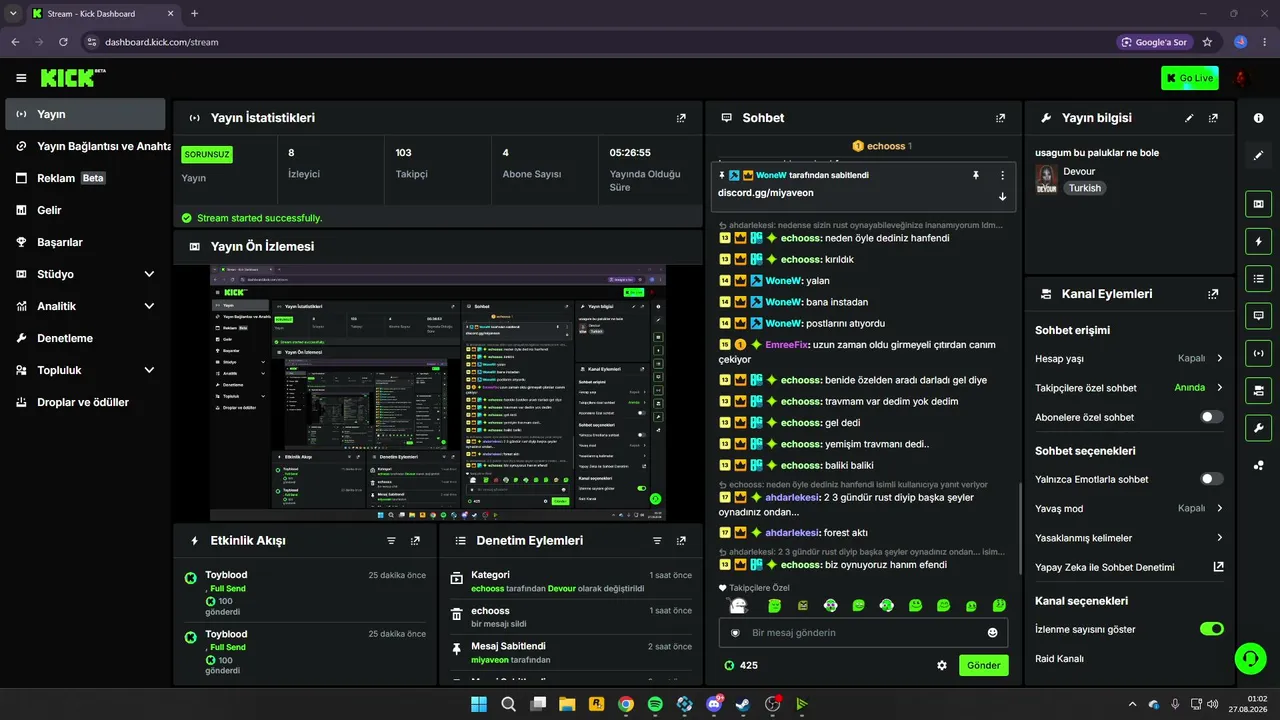The width and height of the screenshot is (1280, 720).
Task: Open Denetleme in the sidebar
Action: (x=85, y=338)
